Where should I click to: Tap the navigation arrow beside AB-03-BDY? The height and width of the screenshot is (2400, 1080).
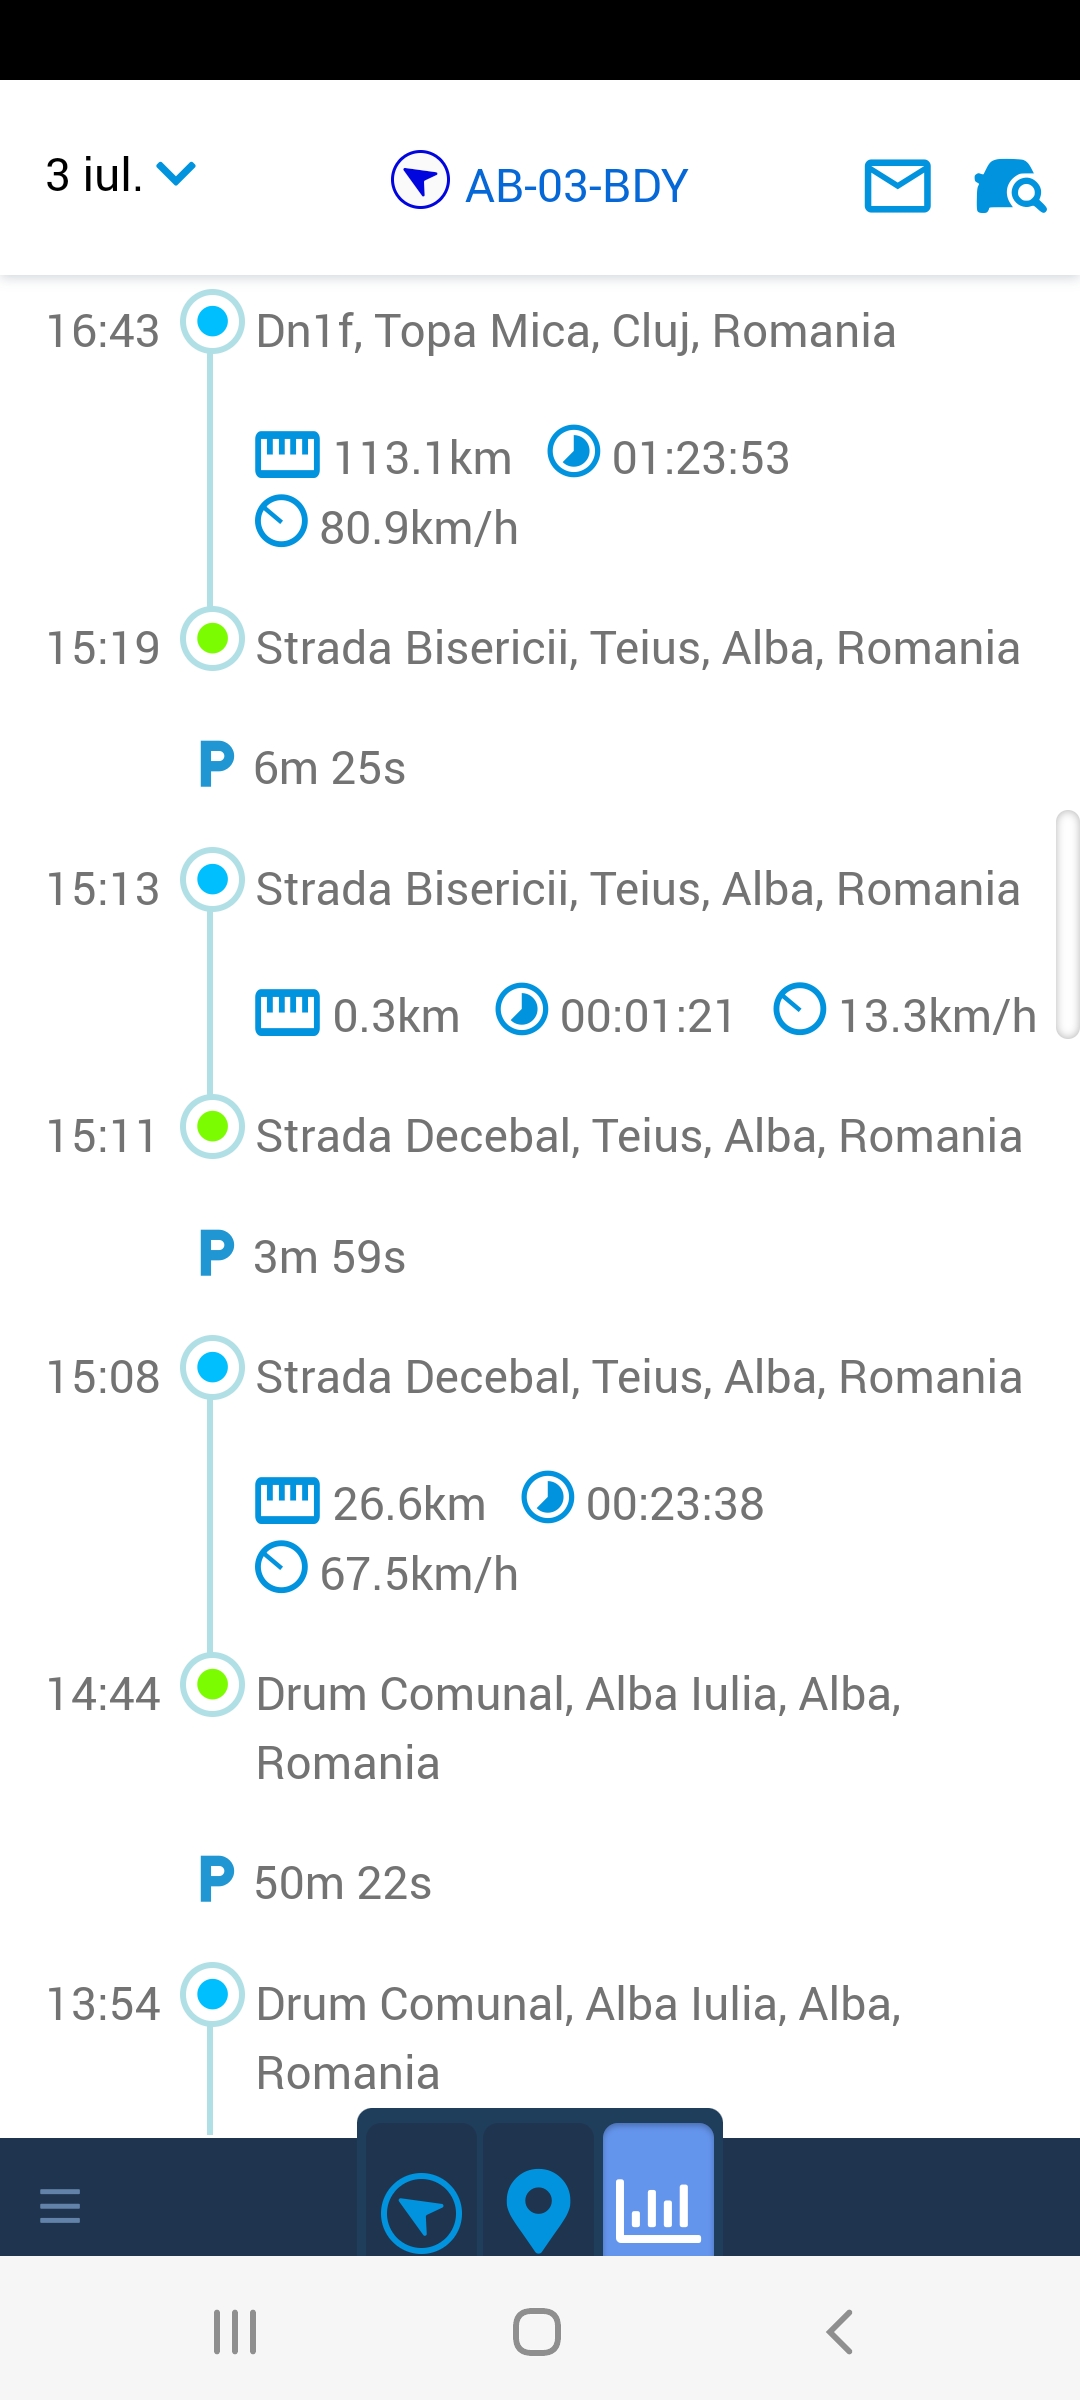[x=420, y=180]
